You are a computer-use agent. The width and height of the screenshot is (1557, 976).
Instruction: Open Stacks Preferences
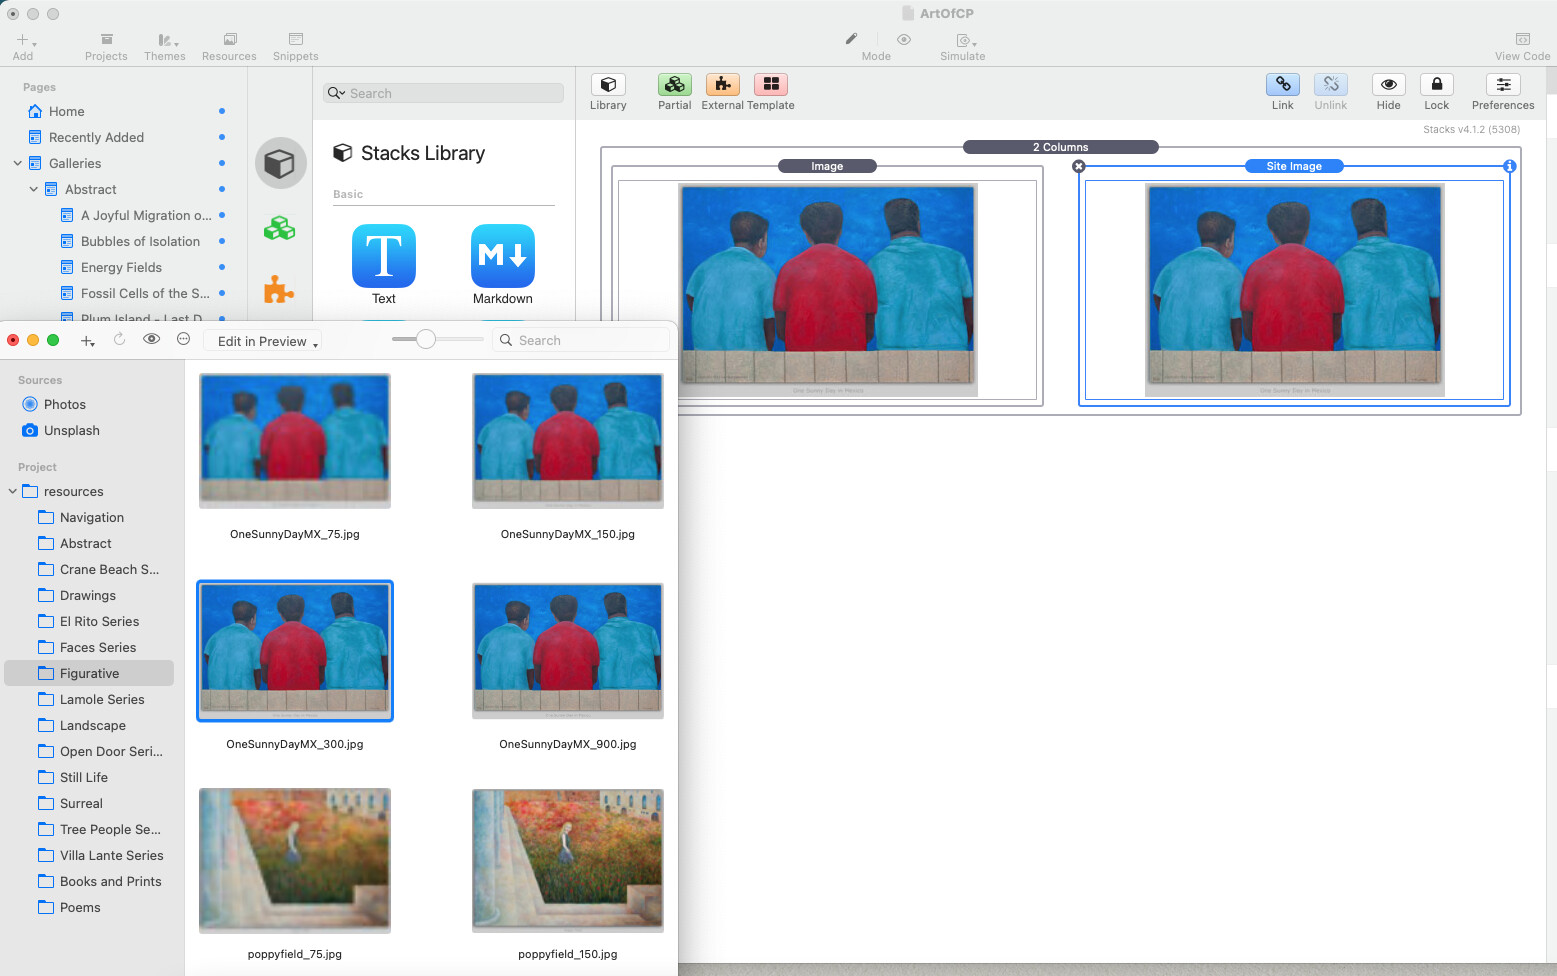[x=1502, y=85]
